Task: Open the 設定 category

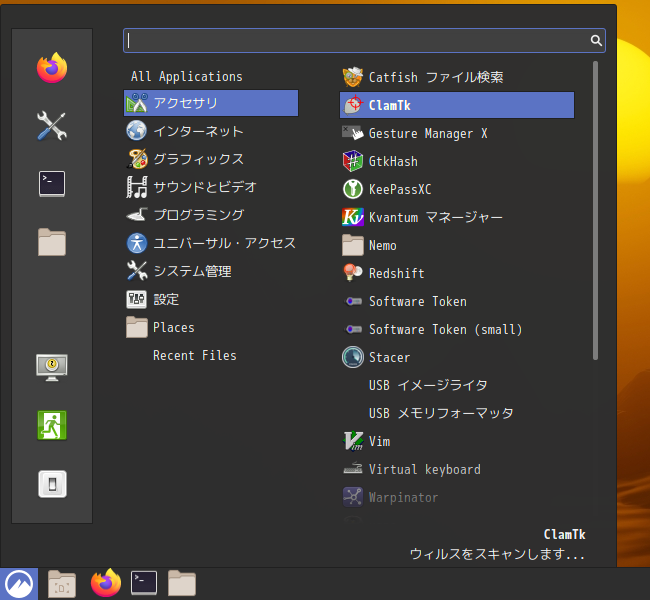Action: (211, 299)
